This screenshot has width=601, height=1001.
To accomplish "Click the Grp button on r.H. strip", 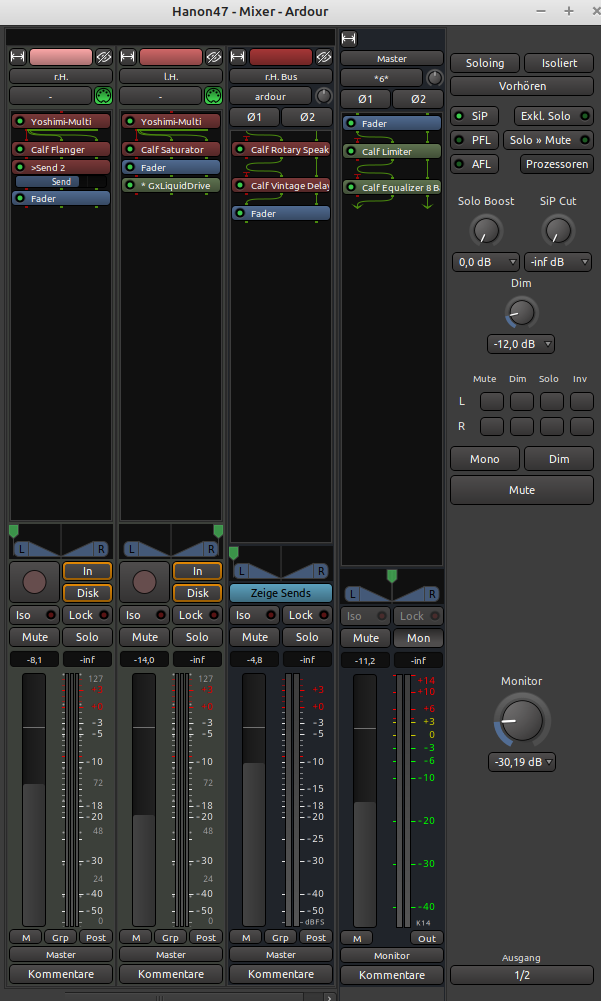I will (x=61, y=938).
